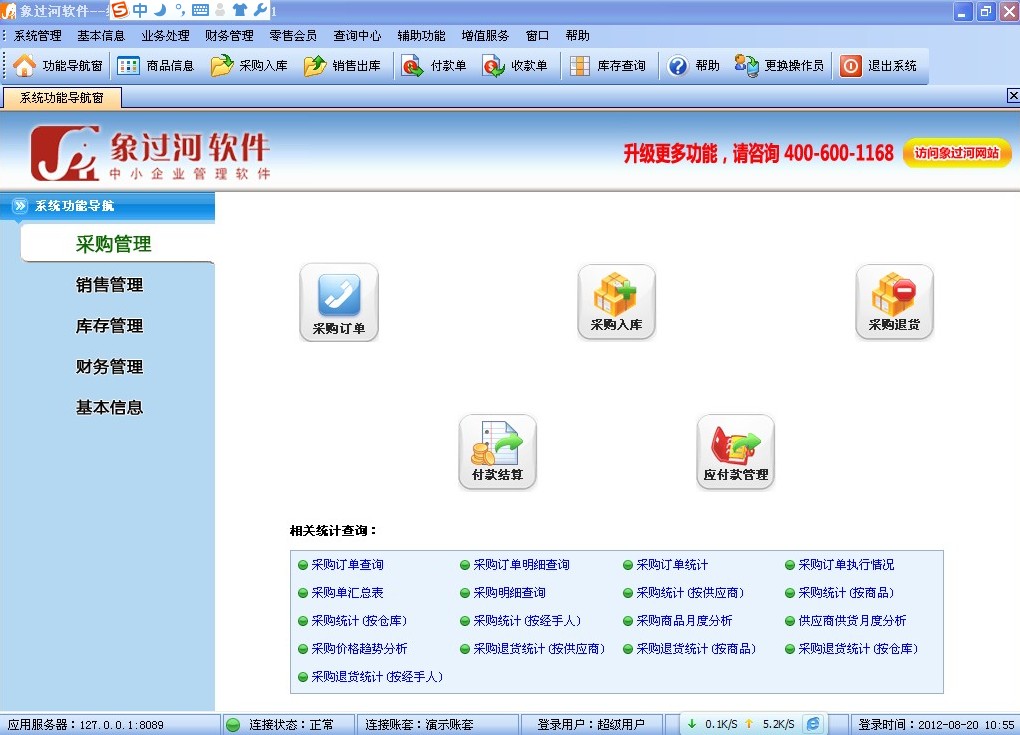Open the 财务管理 menu
The width and height of the screenshot is (1020, 735).
pos(229,35)
